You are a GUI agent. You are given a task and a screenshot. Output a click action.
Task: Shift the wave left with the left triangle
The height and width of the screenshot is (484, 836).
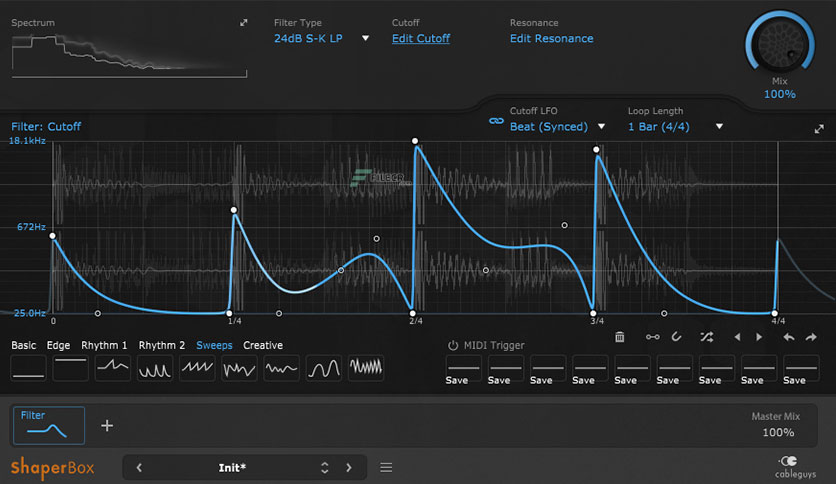point(737,338)
